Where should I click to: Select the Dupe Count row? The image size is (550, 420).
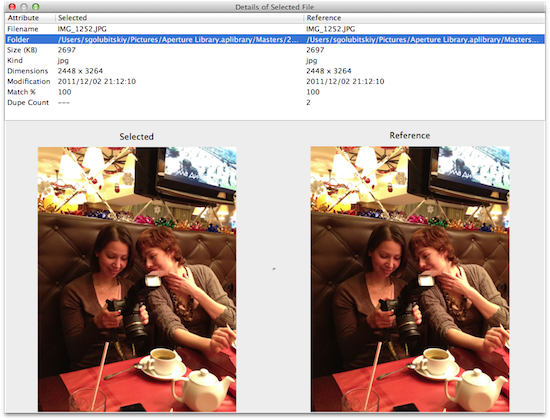pos(275,102)
